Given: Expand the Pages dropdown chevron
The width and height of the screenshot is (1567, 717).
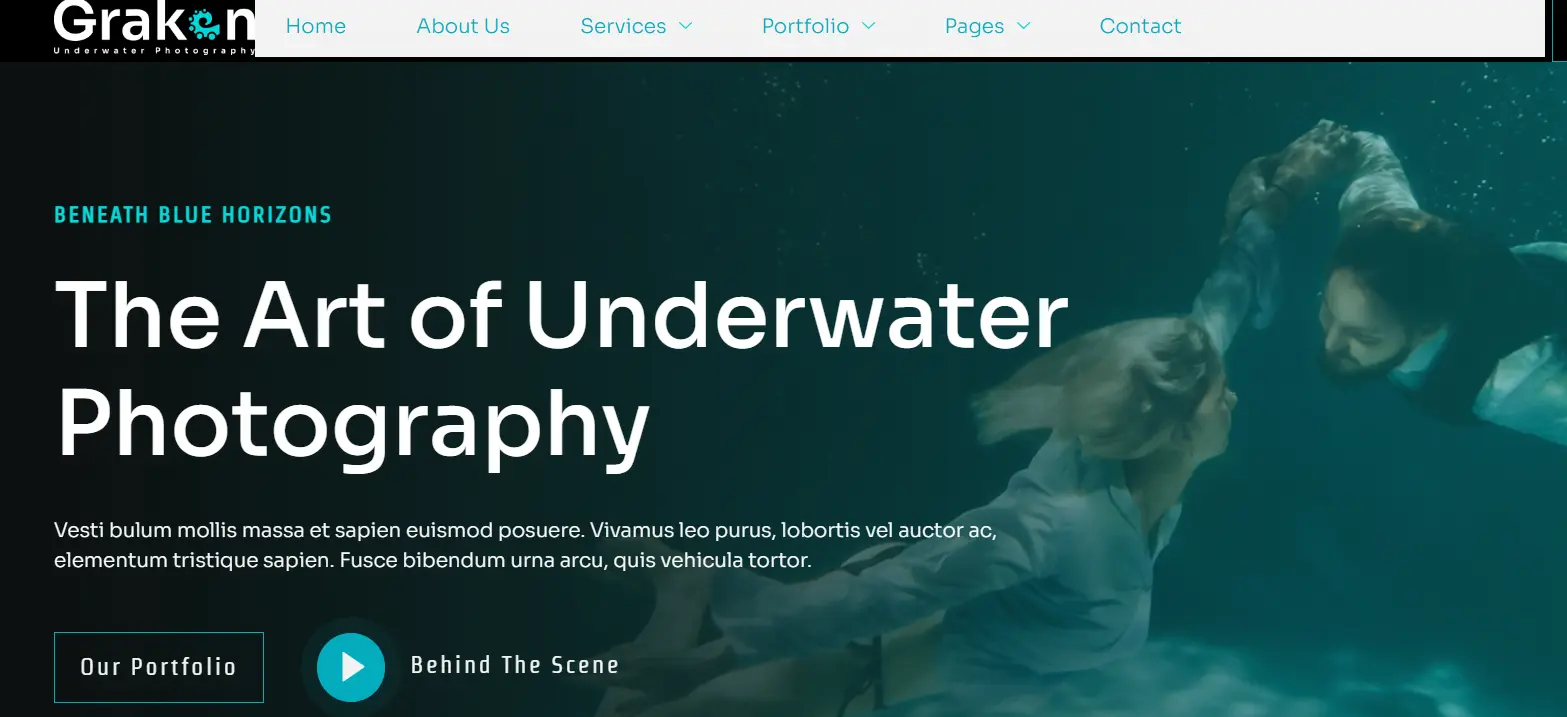Looking at the screenshot, I should pyautogui.click(x=1023, y=26).
